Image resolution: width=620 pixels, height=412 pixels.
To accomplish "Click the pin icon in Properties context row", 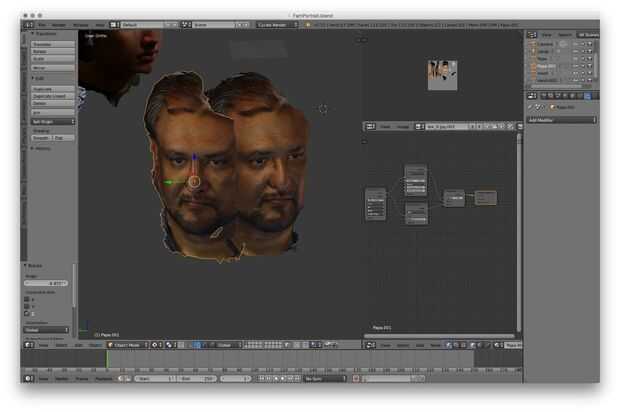I will [x=531, y=107].
